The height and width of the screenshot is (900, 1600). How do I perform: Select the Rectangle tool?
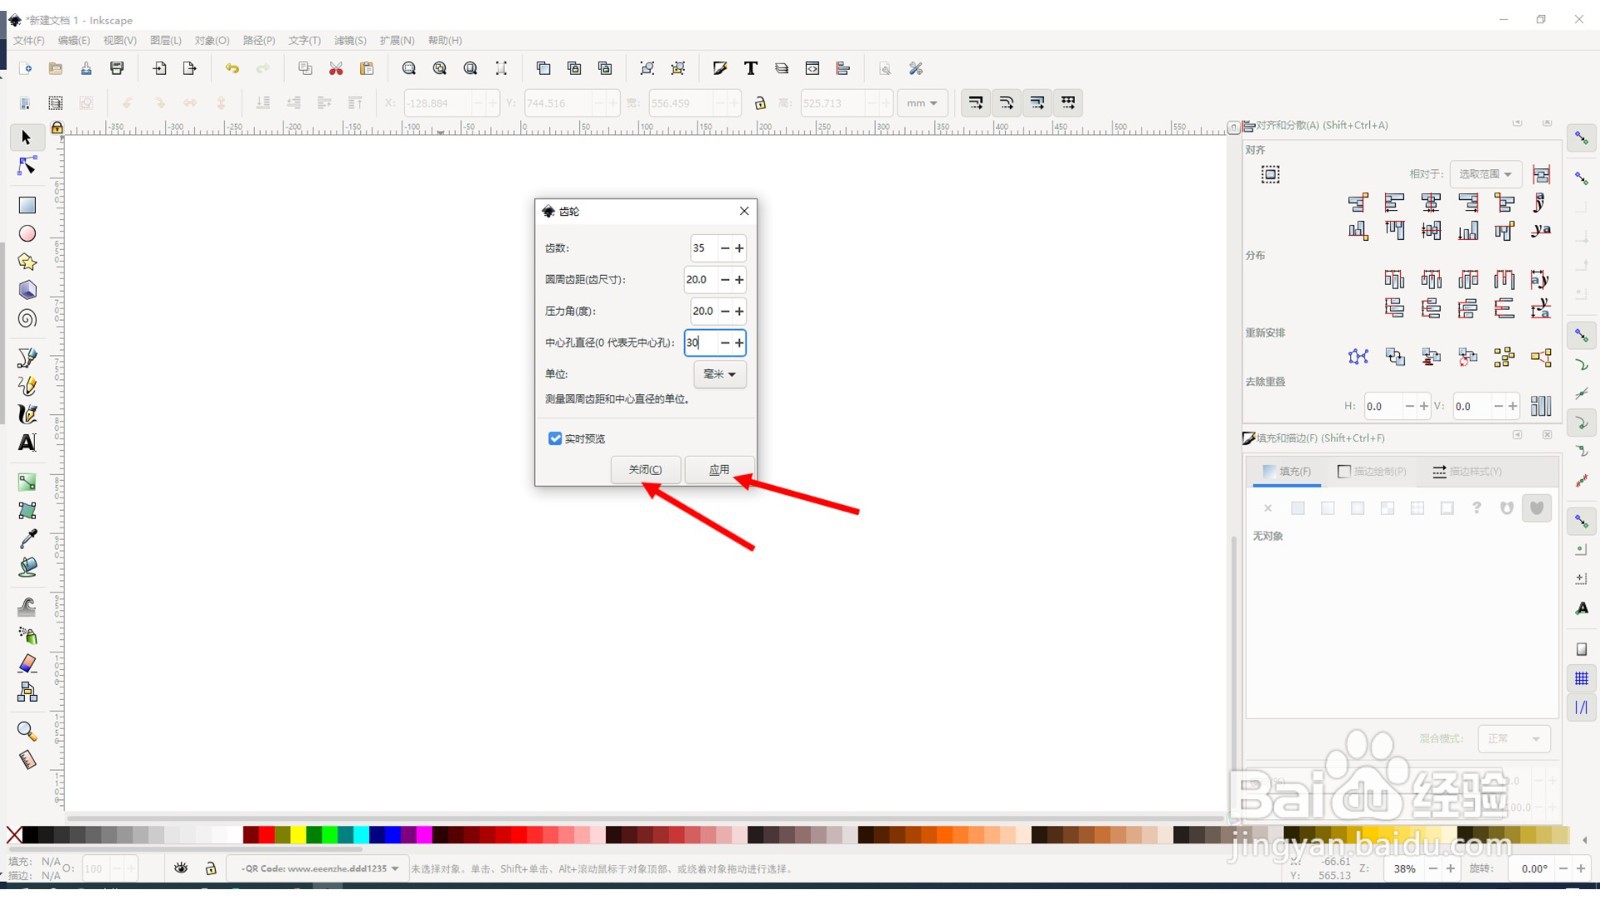point(27,205)
